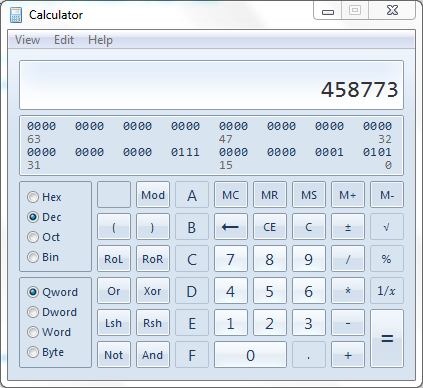Click the multiplication asterisk button
423x388 pixels.
click(348, 291)
